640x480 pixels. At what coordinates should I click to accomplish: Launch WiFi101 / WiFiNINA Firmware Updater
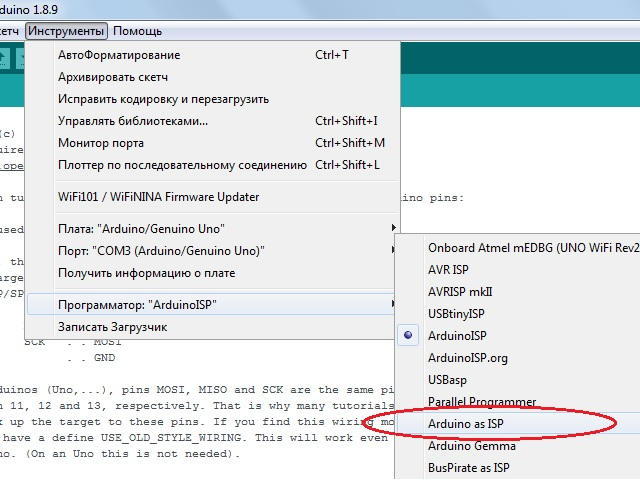coord(213,197)
